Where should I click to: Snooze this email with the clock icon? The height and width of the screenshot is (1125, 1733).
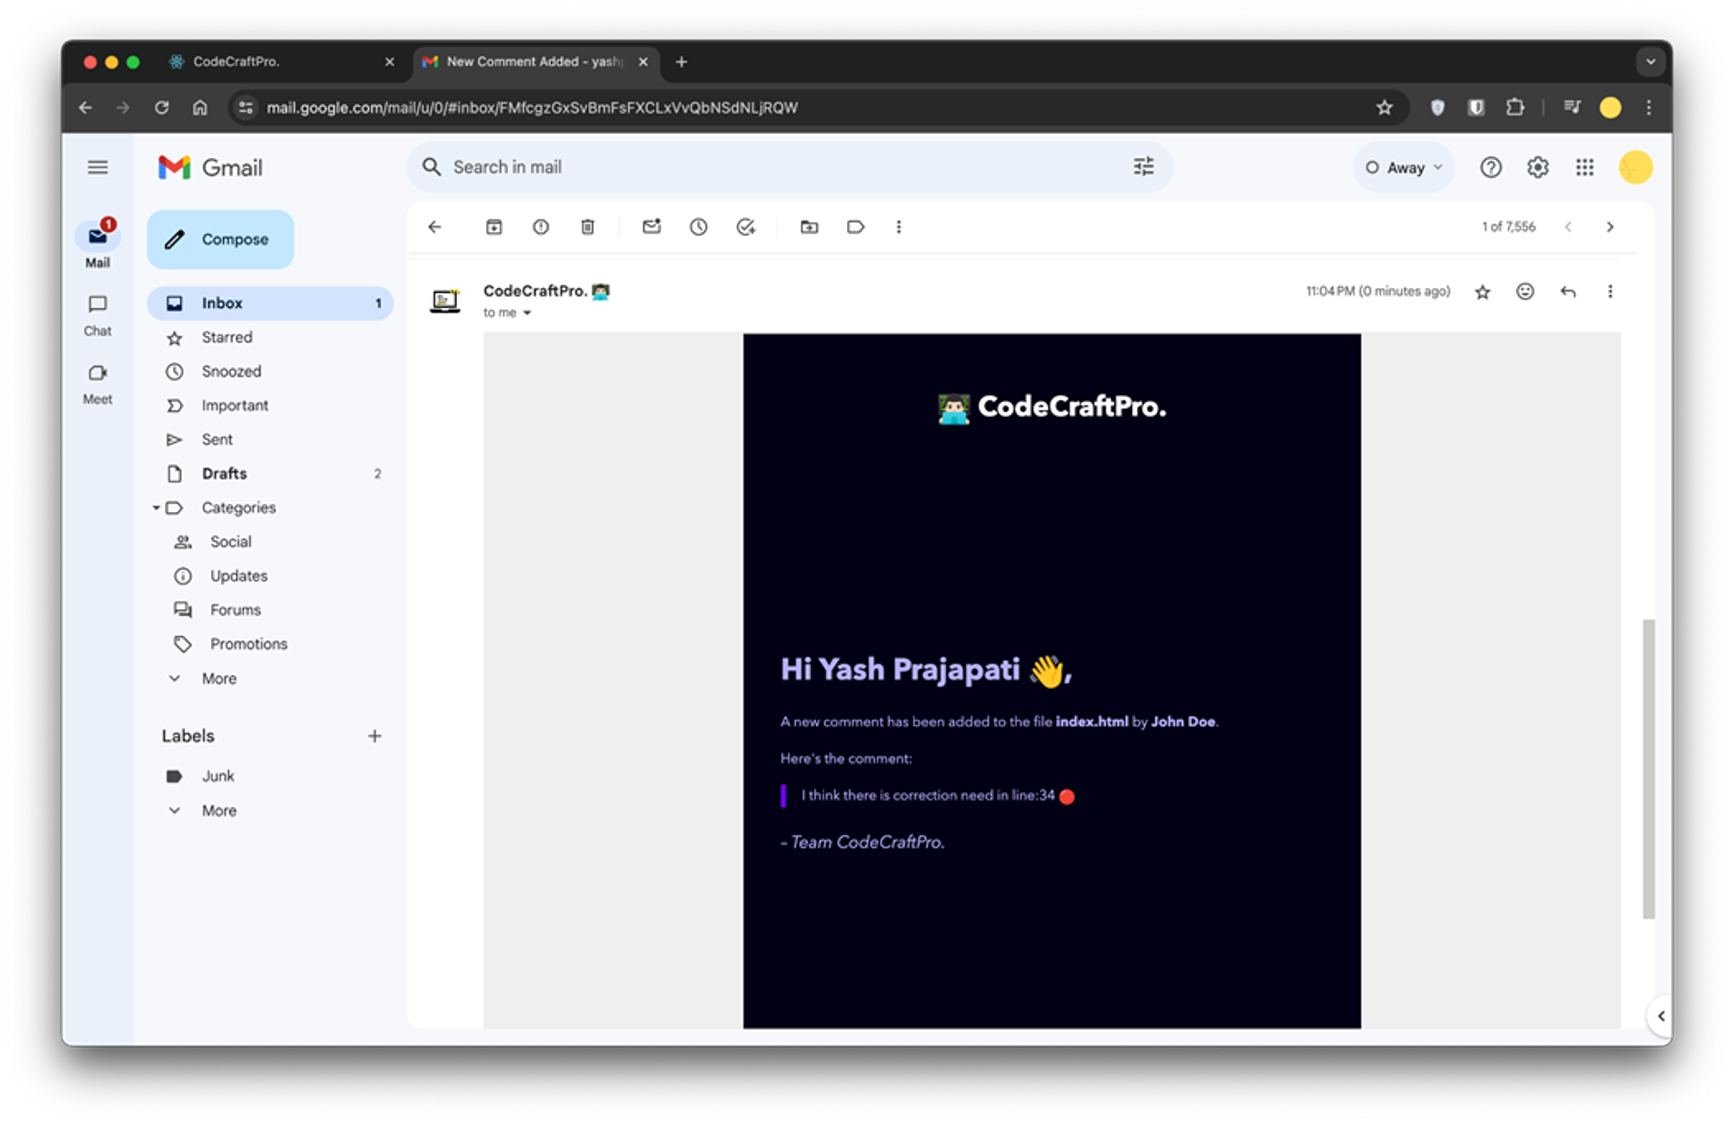(x=699, y=227)
